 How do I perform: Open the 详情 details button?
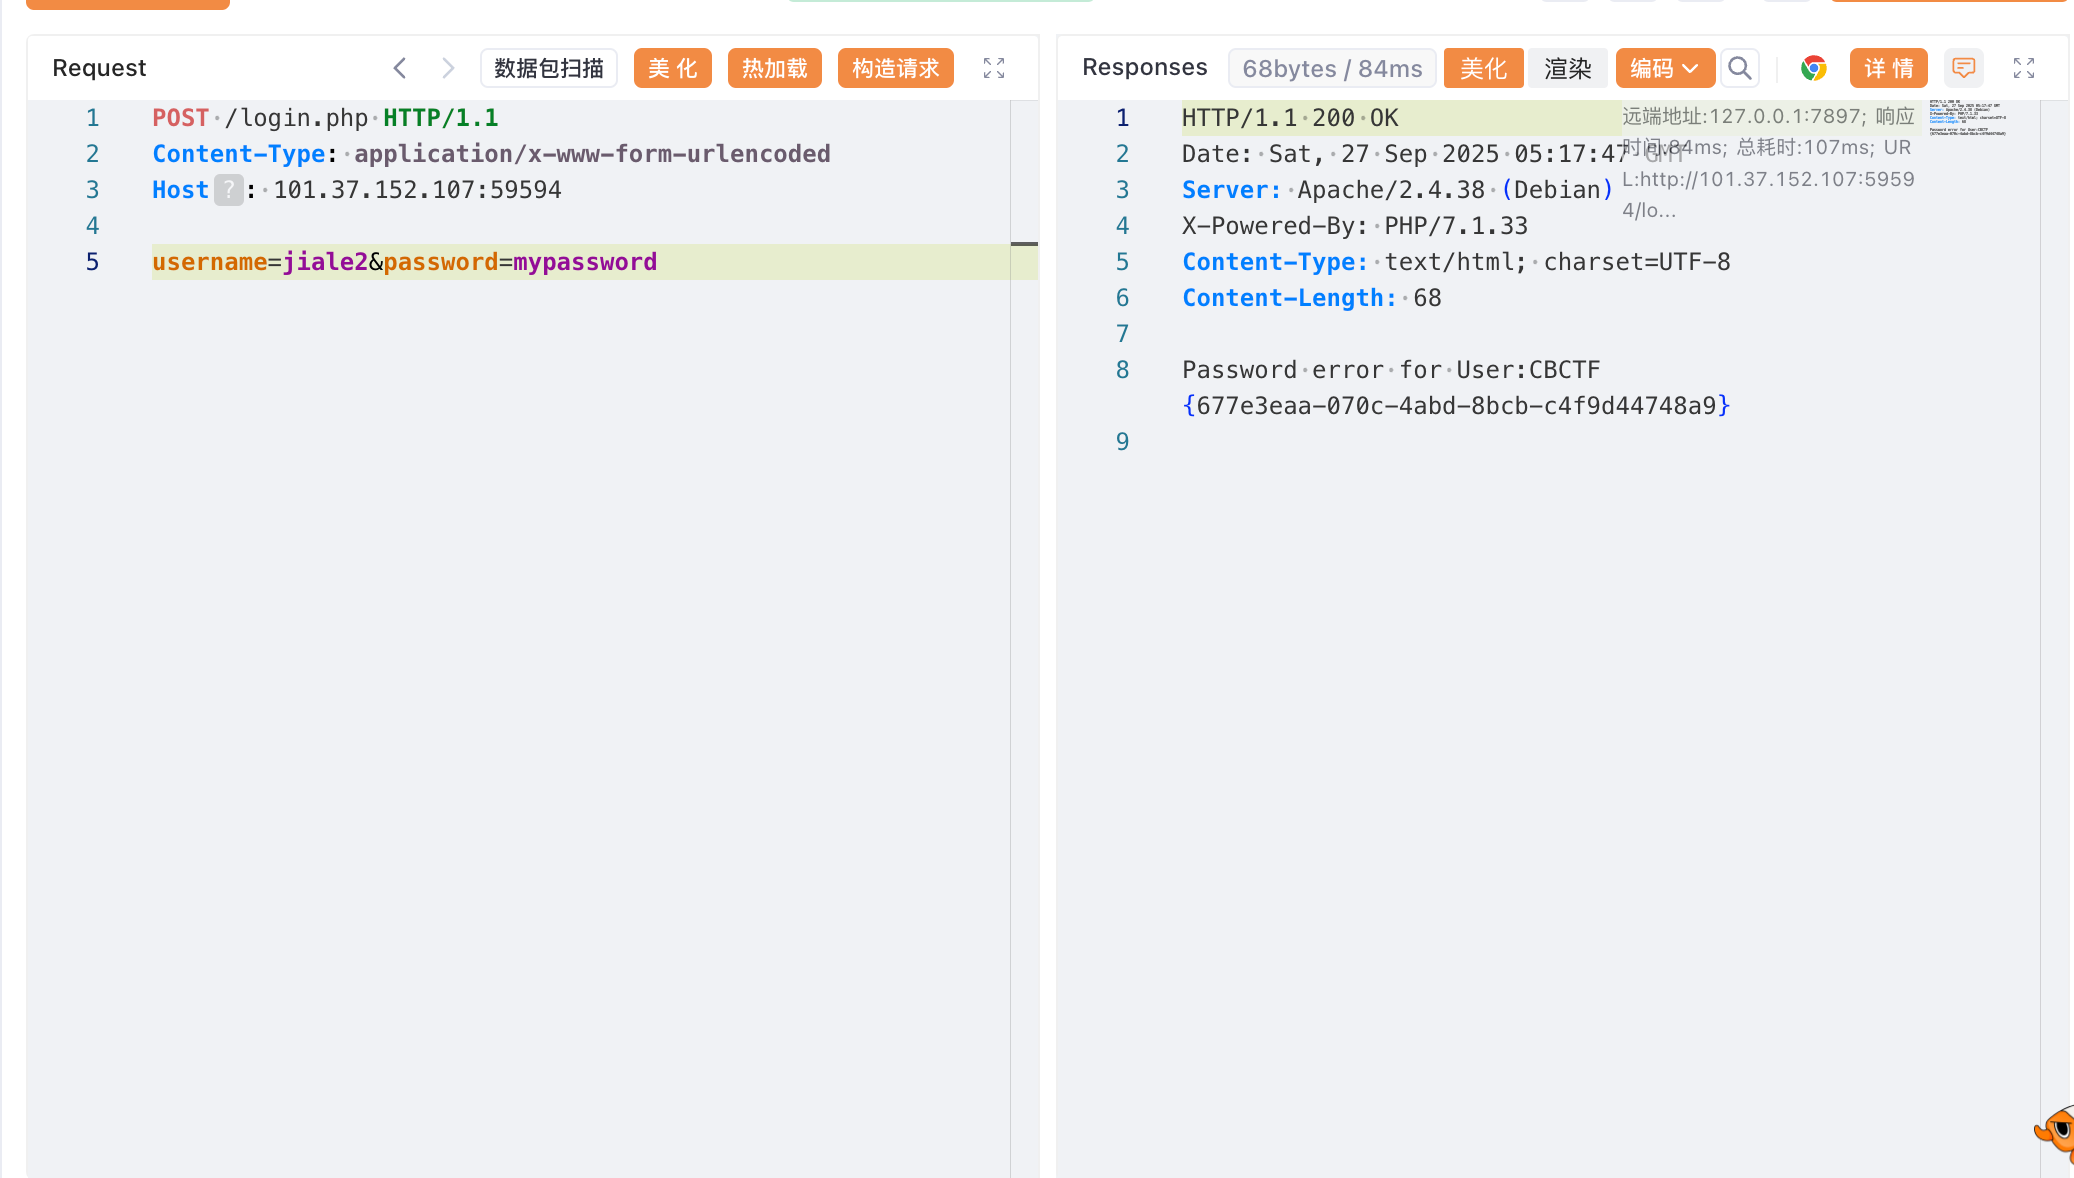tap(1888, 68)
